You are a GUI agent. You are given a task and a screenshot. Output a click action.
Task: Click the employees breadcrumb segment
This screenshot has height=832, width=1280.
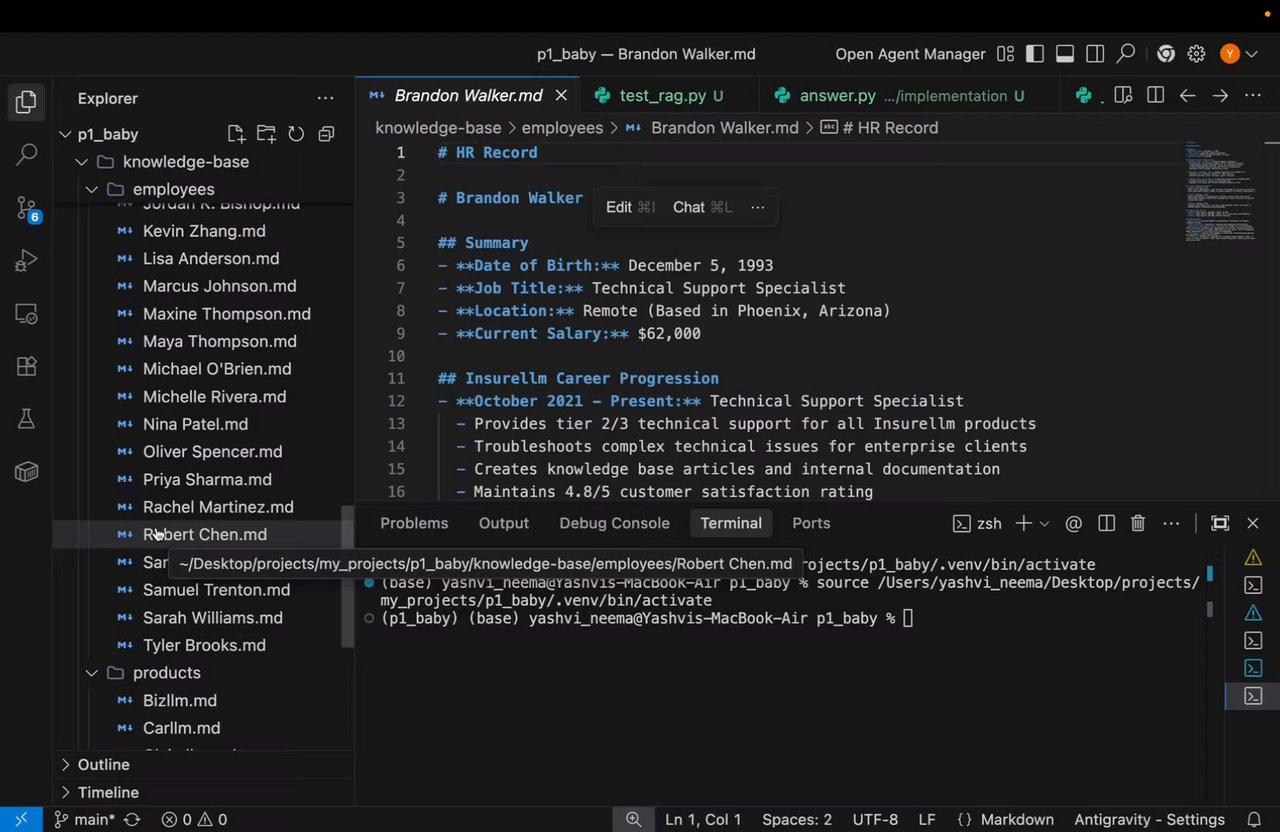(x=562, y=128)
